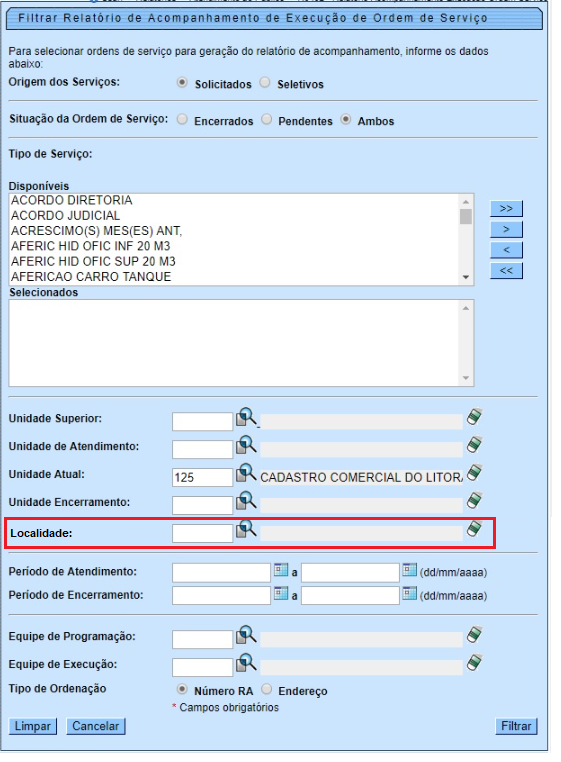Choose Pendentes order situation
Image resolution: width=561 pixels, height=762 pixels.
266,119
